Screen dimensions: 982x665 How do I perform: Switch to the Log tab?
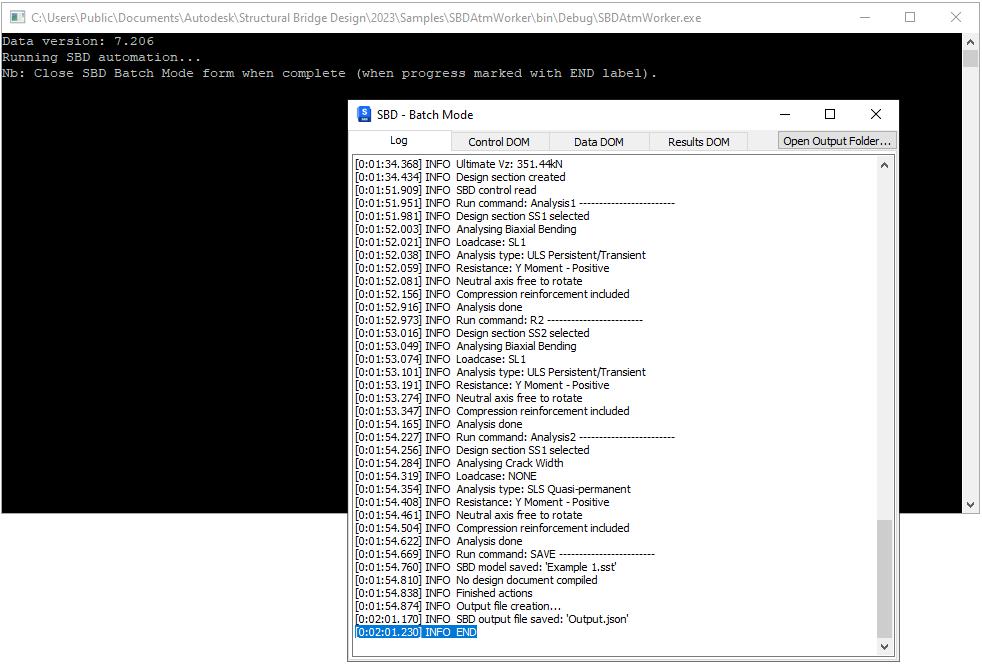pyautogui.click(x=399, y=140)
